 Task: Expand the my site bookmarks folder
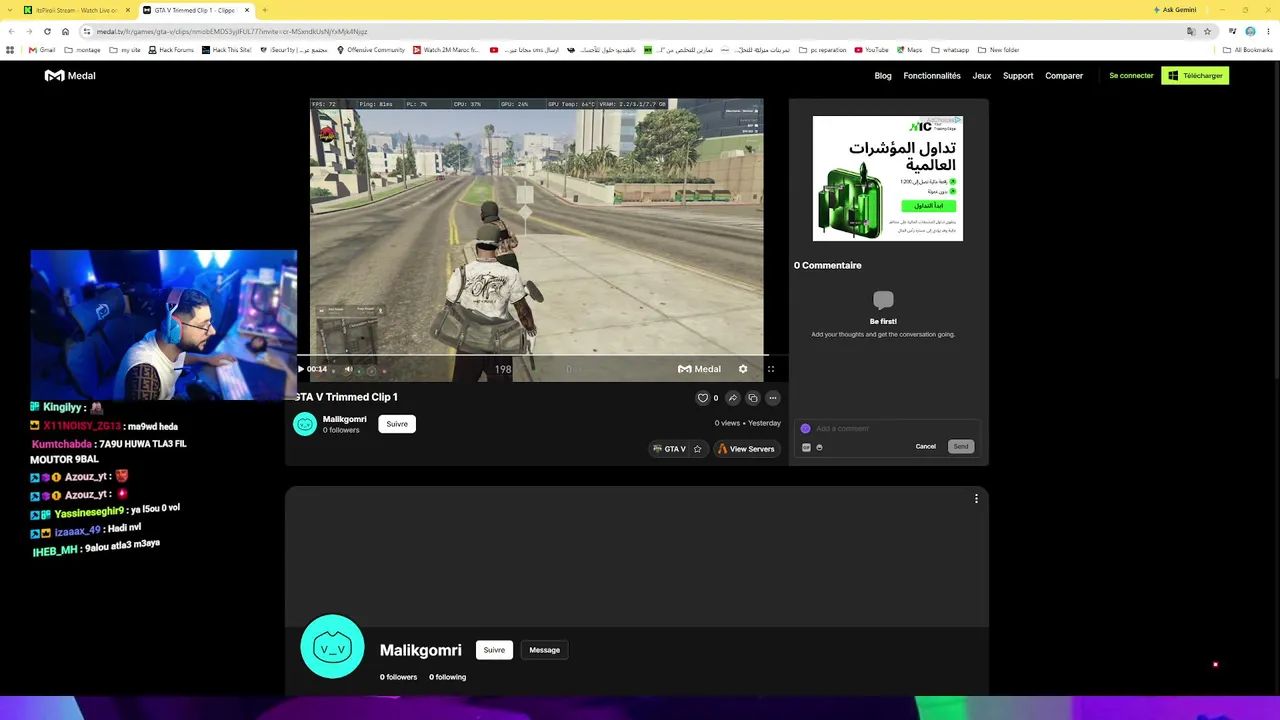[125, 50]
